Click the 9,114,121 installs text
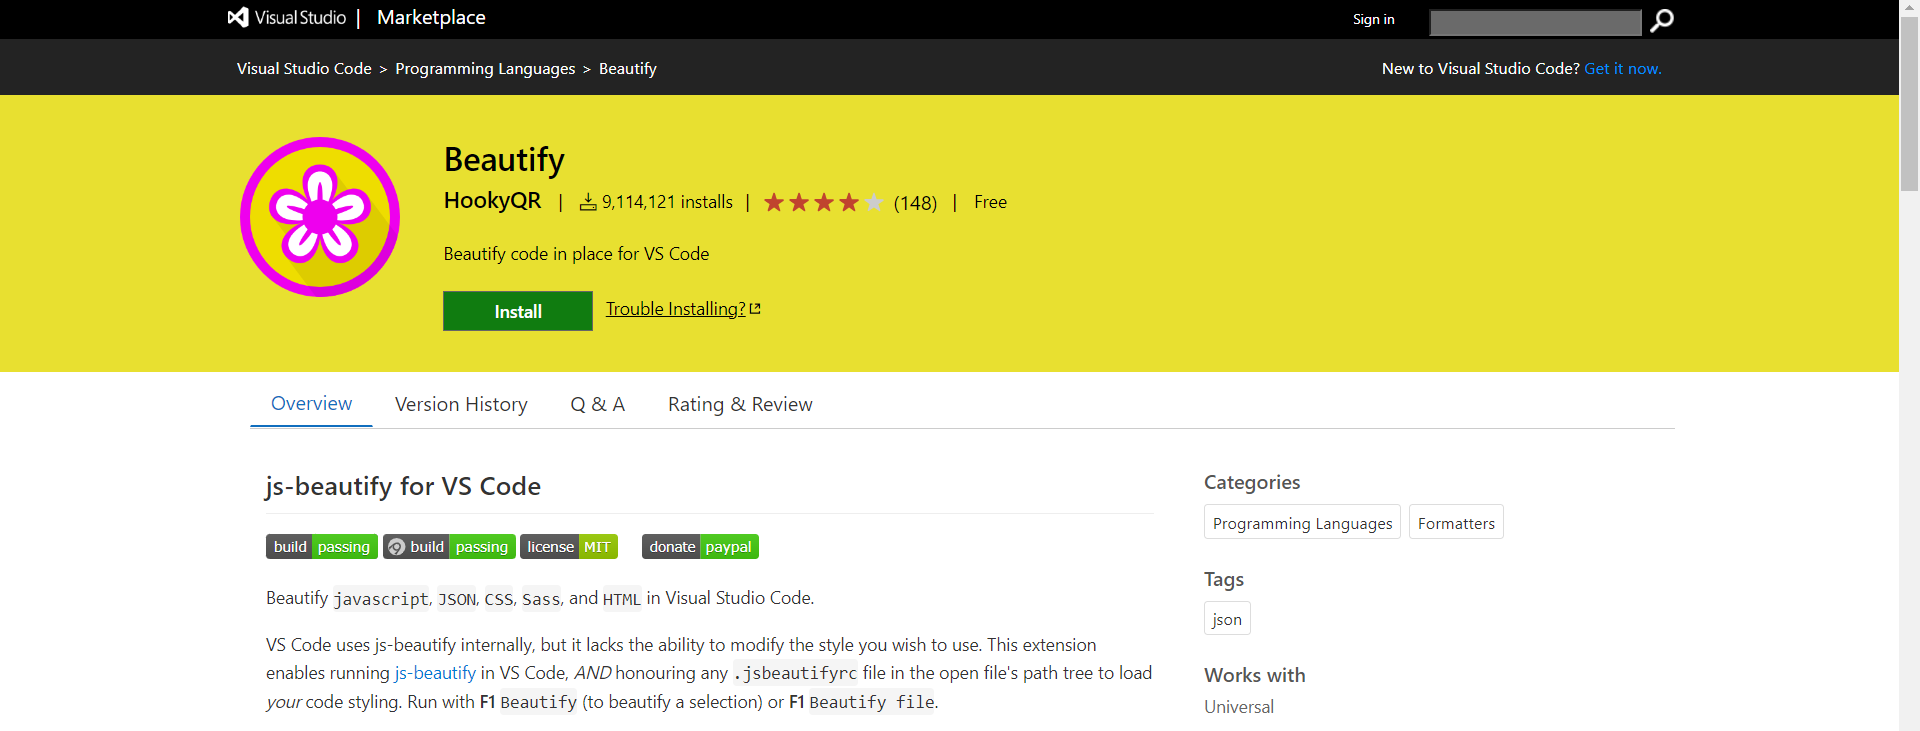This screenshot has width=1920, height=731. (667, 202)
